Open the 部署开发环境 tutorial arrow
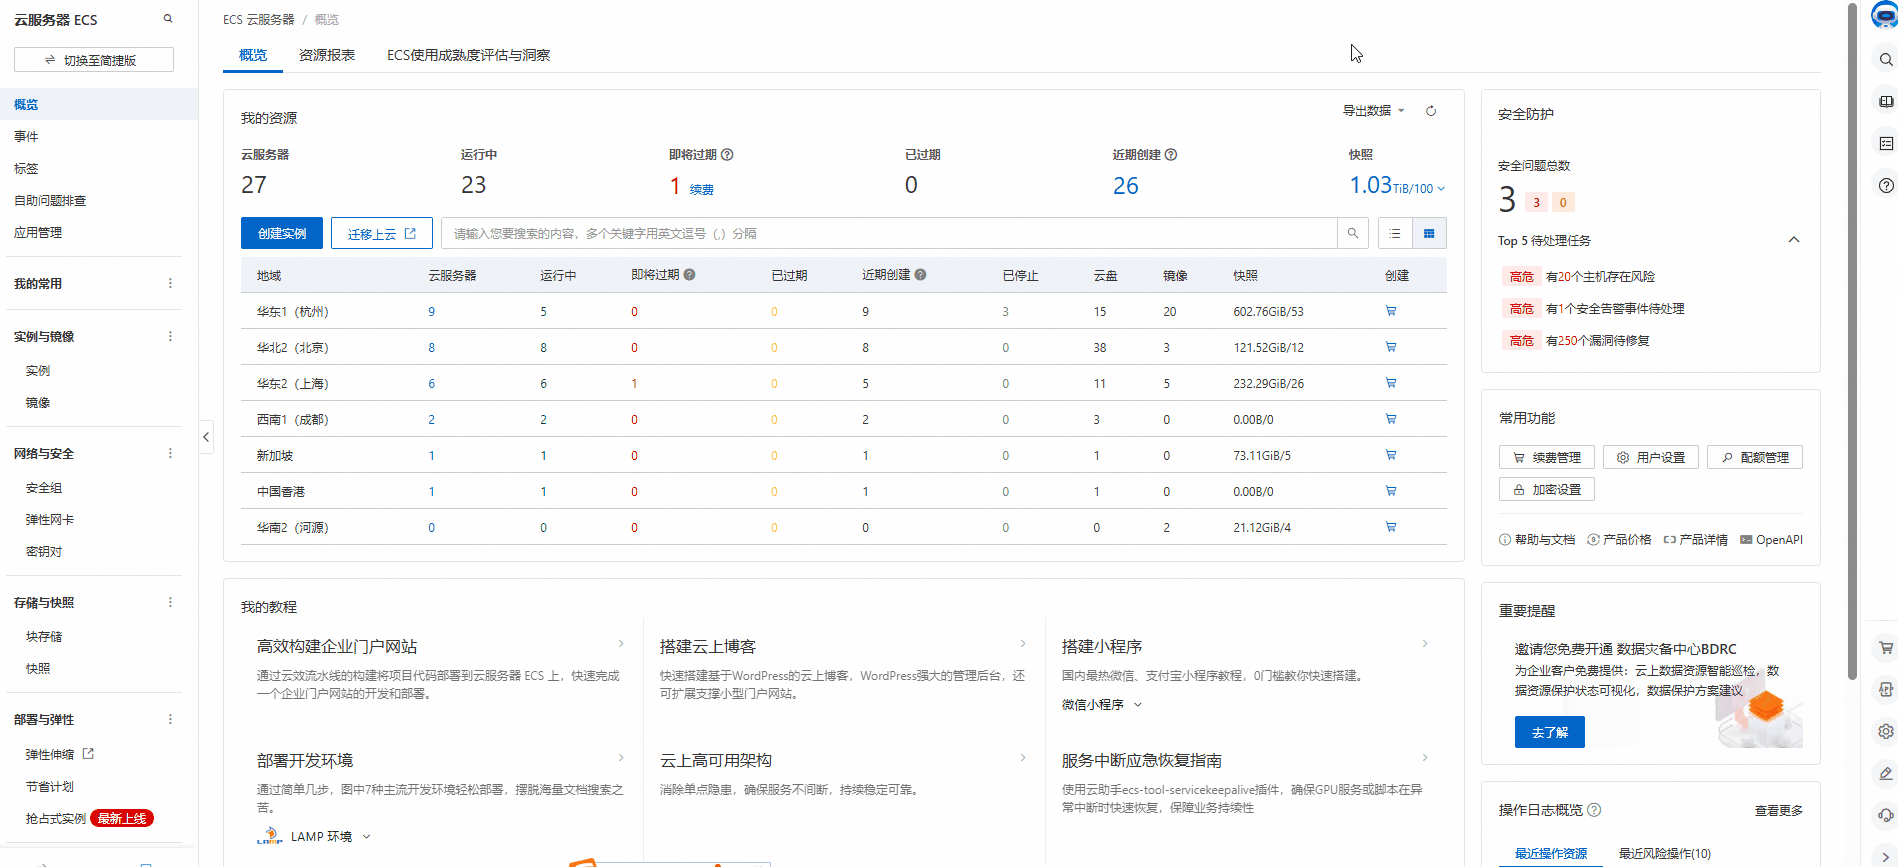 click(621, 758)
